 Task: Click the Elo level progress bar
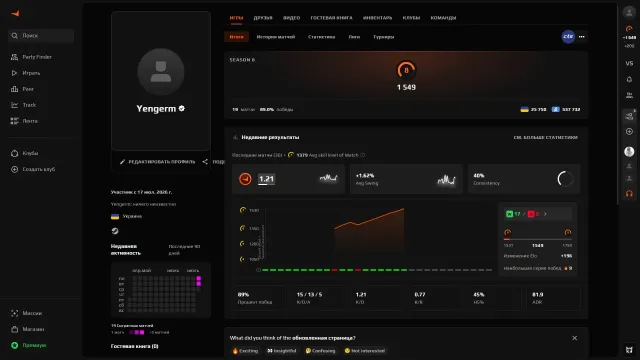[538, 239]
